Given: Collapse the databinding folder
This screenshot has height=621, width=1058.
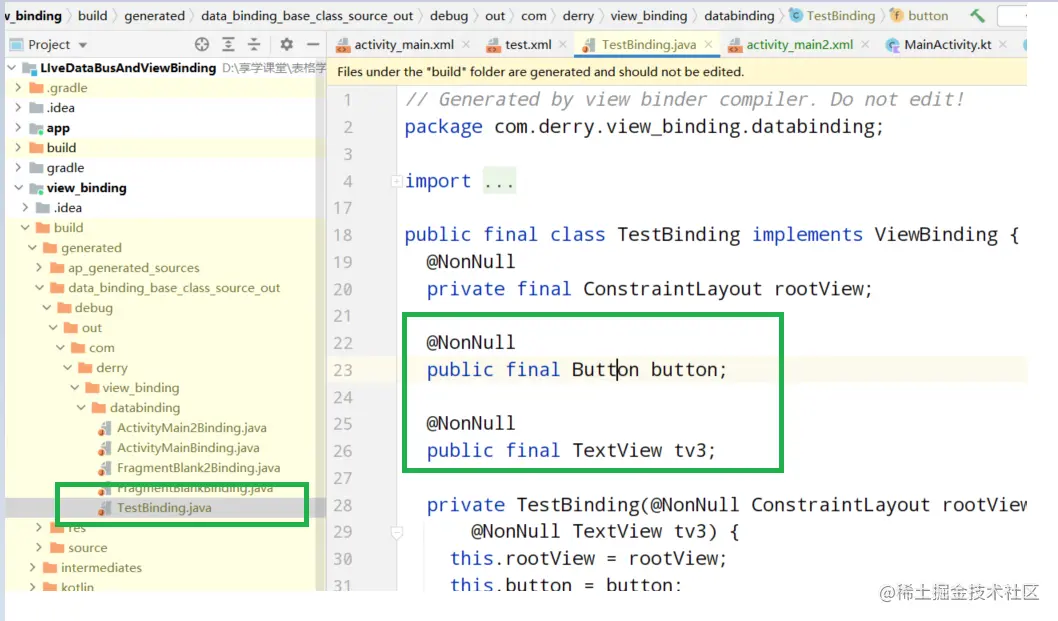Looking at the screenshot, I should pyautogui.click(x=82, y=408).
